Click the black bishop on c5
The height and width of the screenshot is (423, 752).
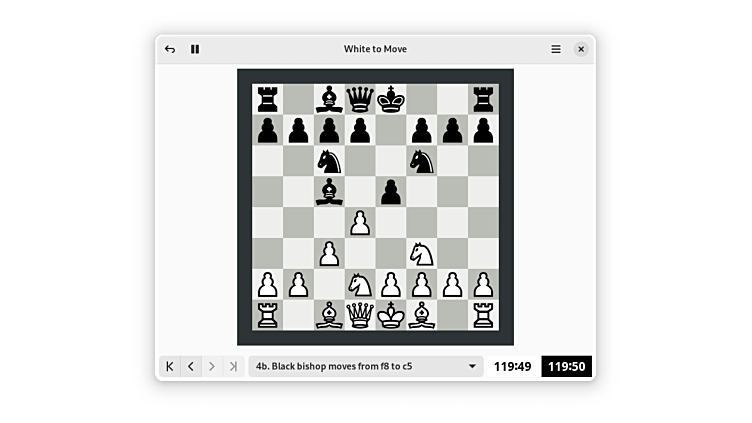[329, 191]
